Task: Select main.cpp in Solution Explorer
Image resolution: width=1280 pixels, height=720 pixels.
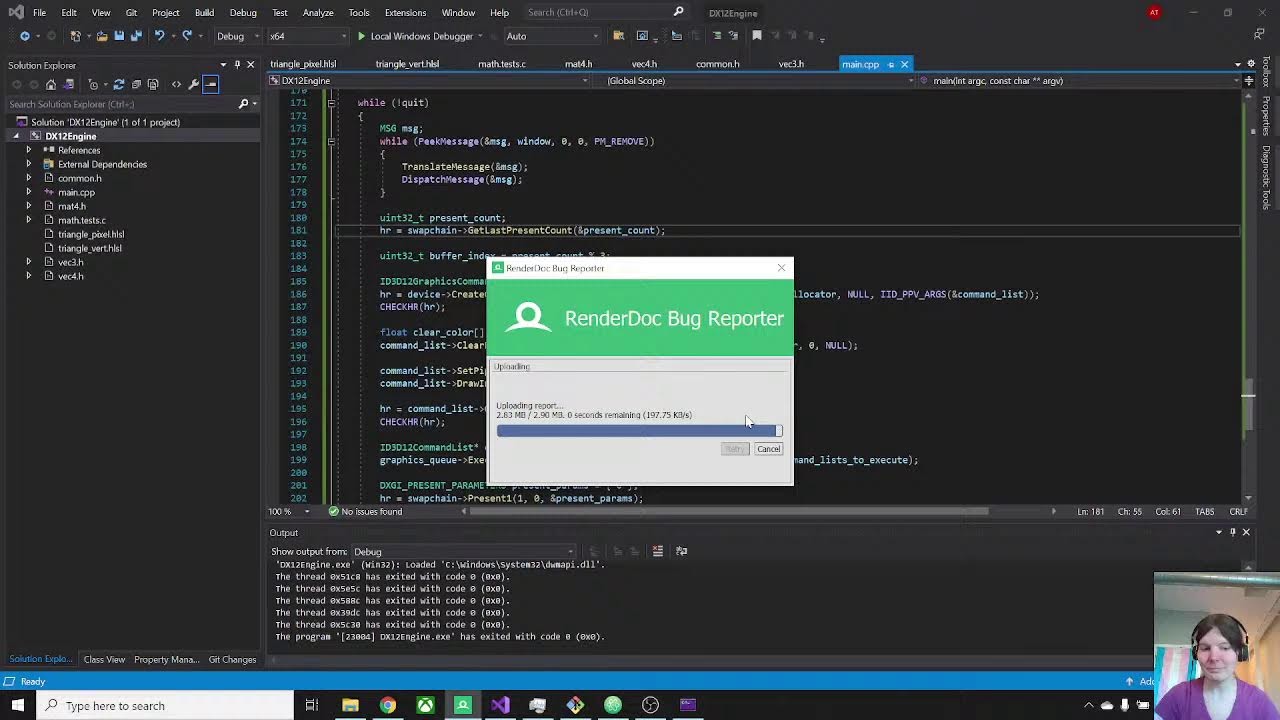Action: (76, 192)
